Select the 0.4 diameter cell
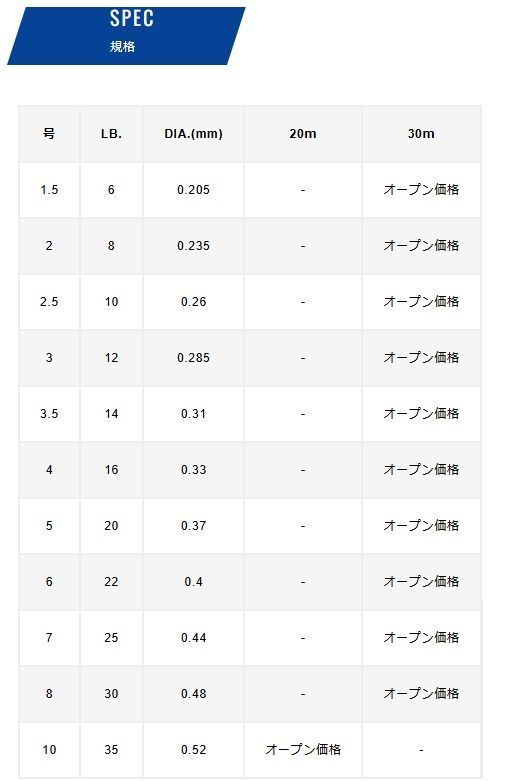508x781 pixels. [194, 582]
